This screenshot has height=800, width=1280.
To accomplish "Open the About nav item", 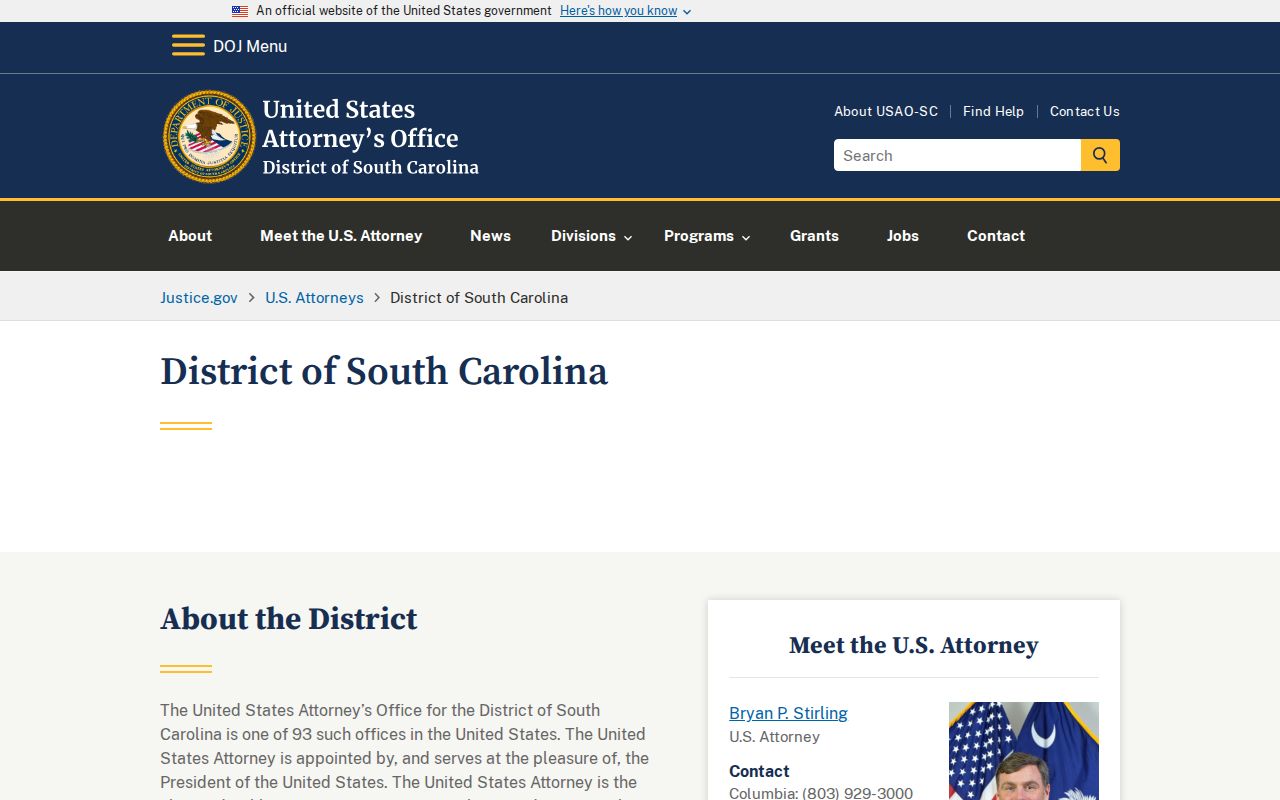I will [x=190, y=236].
